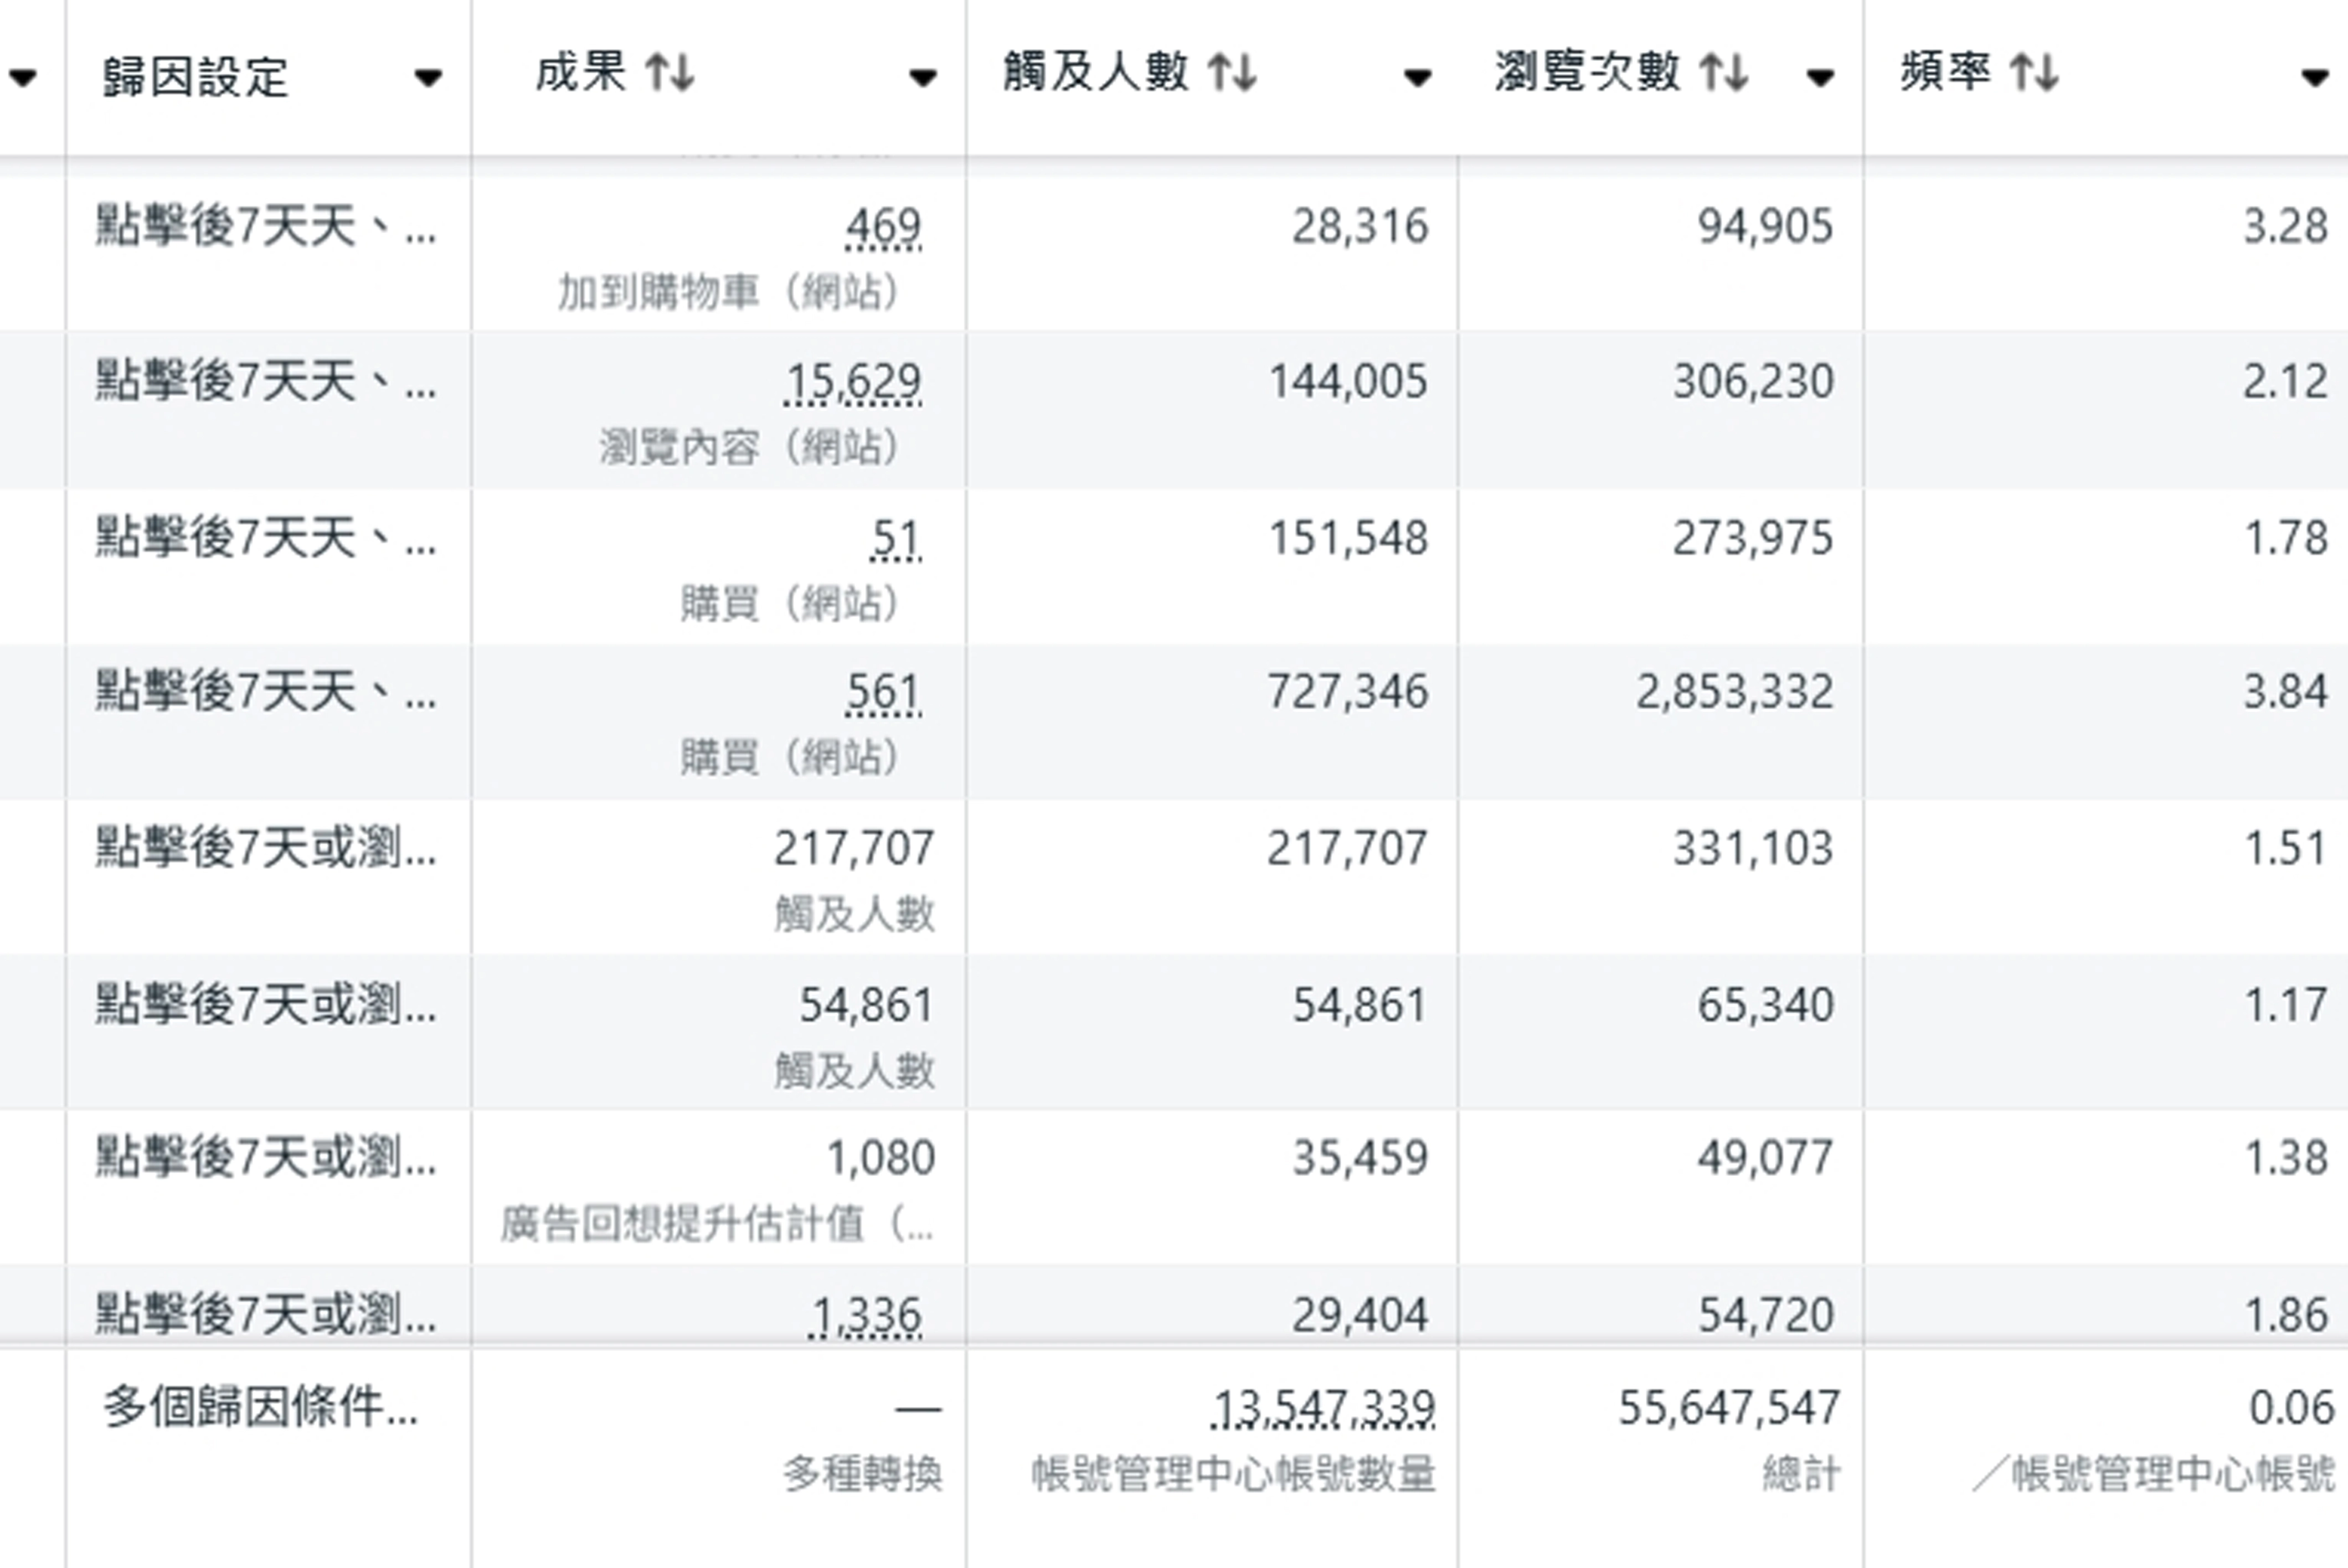2348x1568 pixels.
Task: Click the 帳號管理中心帳號數量 label
Action: click(x=1234, y=1475)
